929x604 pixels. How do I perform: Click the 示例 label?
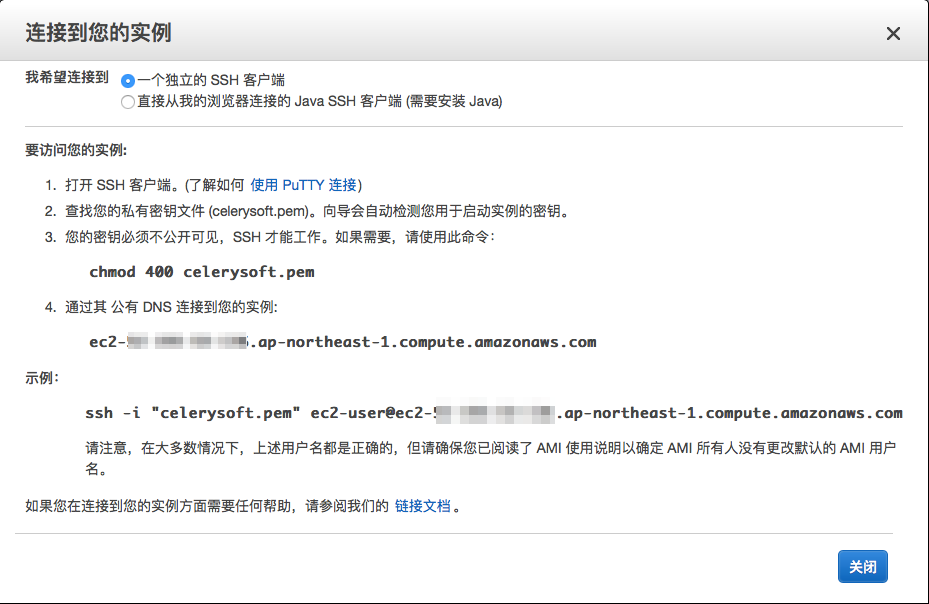(x=41, y=378)
